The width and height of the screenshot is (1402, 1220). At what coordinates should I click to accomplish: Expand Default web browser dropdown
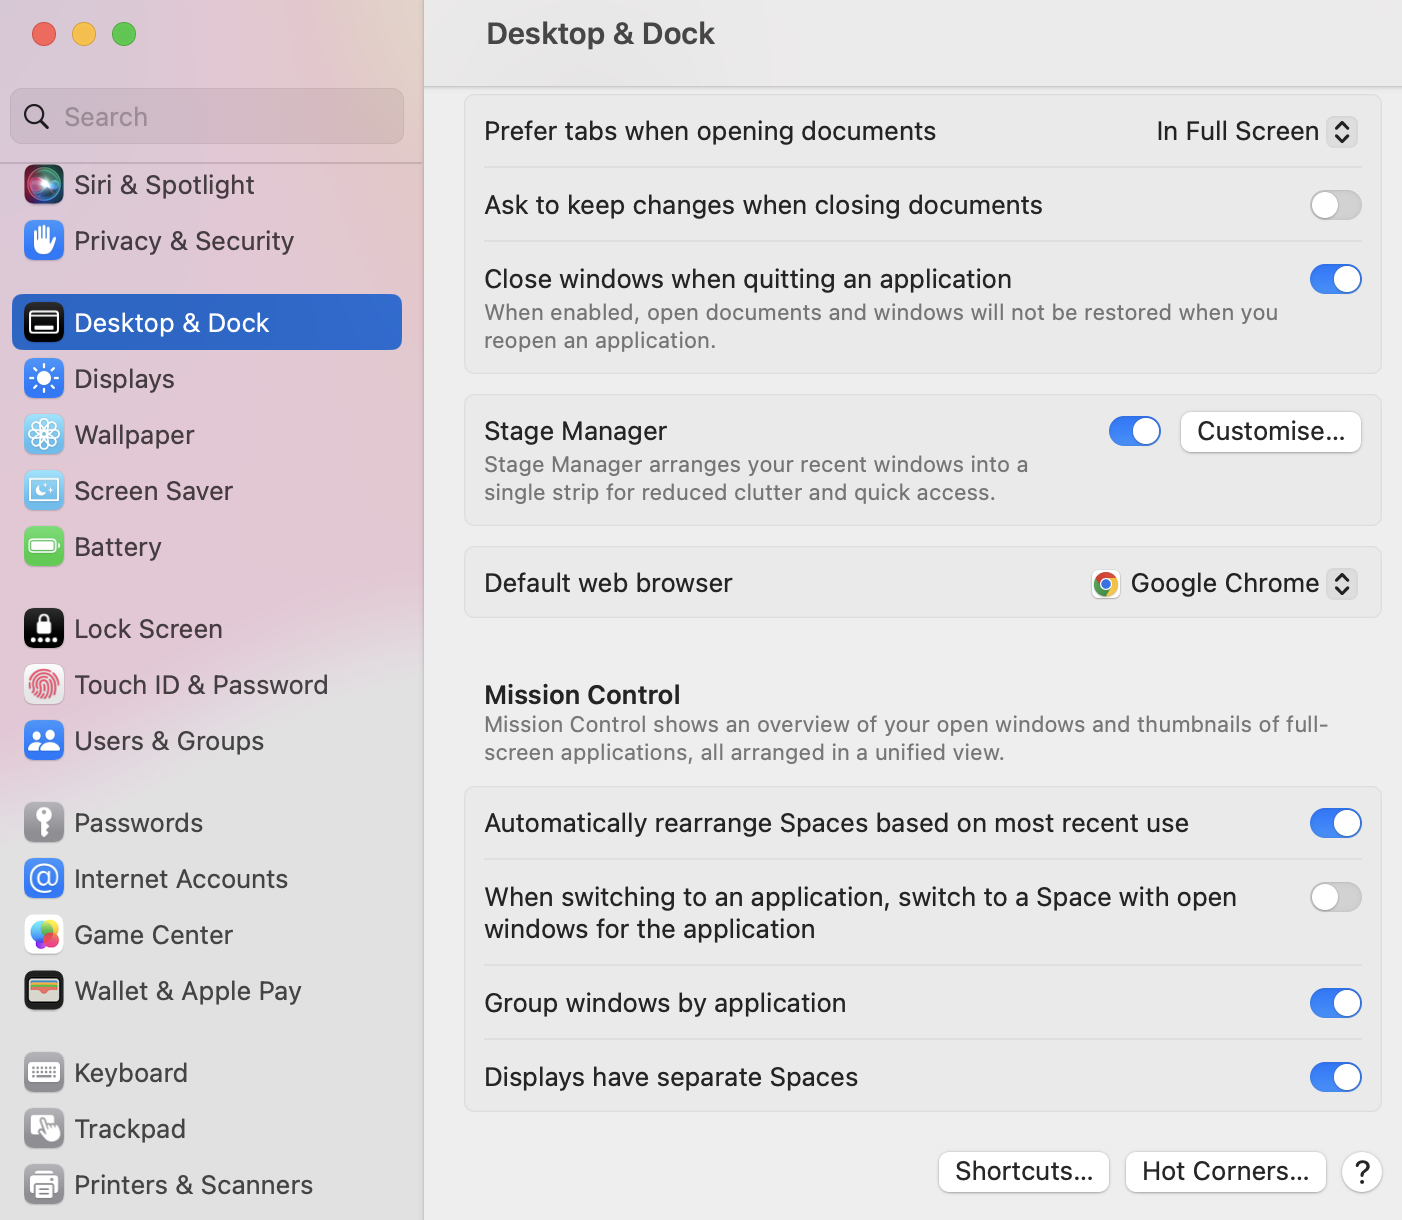pos(1224,583)
